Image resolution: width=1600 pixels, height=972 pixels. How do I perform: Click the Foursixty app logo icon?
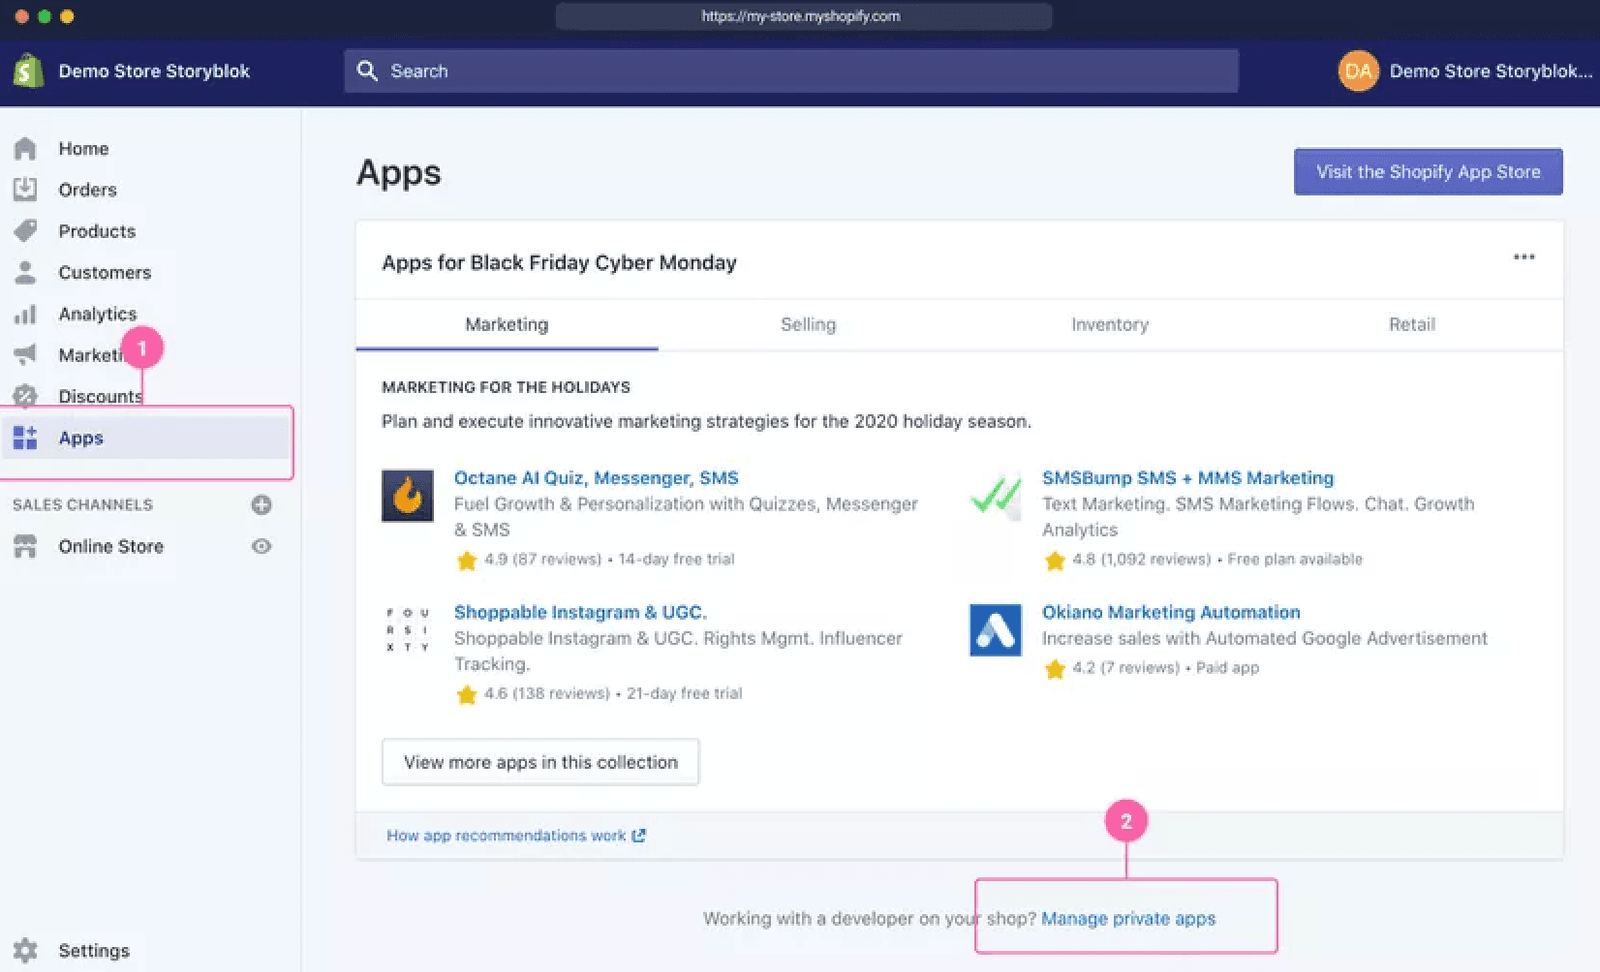pos(407,629)
